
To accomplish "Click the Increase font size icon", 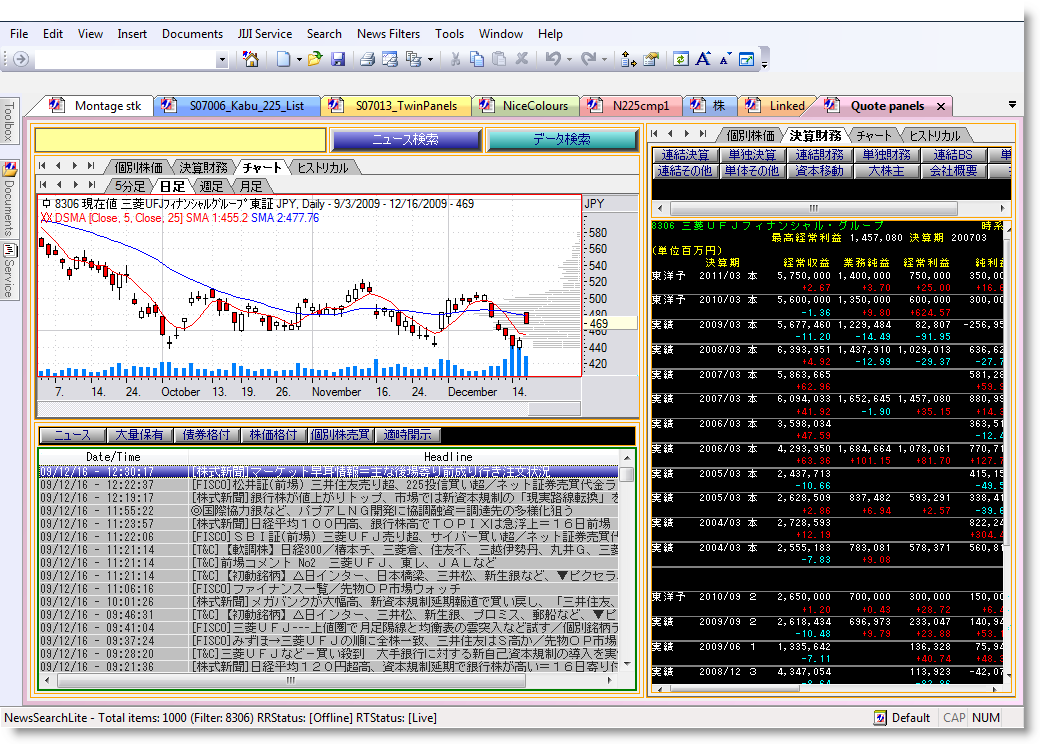I will point(703,58).
